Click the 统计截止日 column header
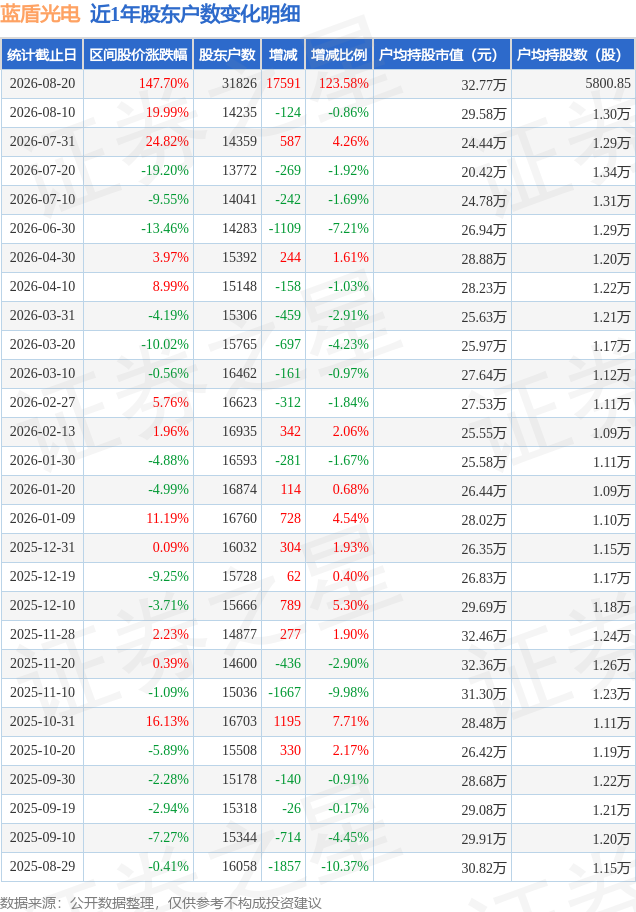This screenshot has width=636, height=912. pyautogui.click(x=42, y=55)
